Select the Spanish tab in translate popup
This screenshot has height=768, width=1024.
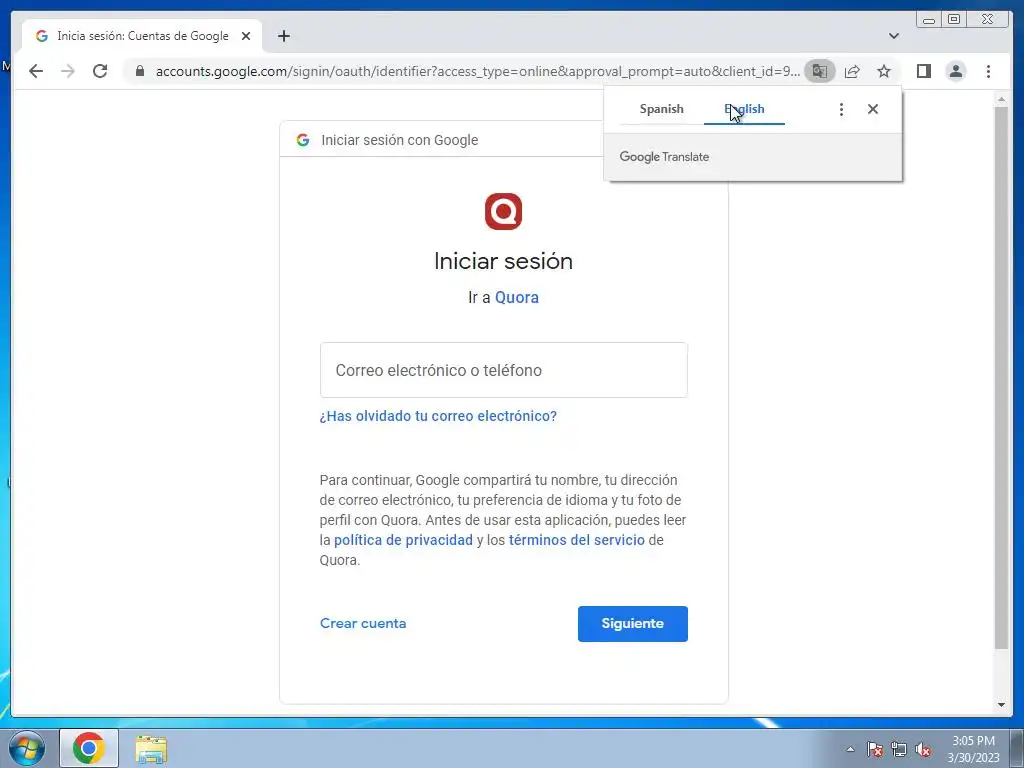click(662, 109)
